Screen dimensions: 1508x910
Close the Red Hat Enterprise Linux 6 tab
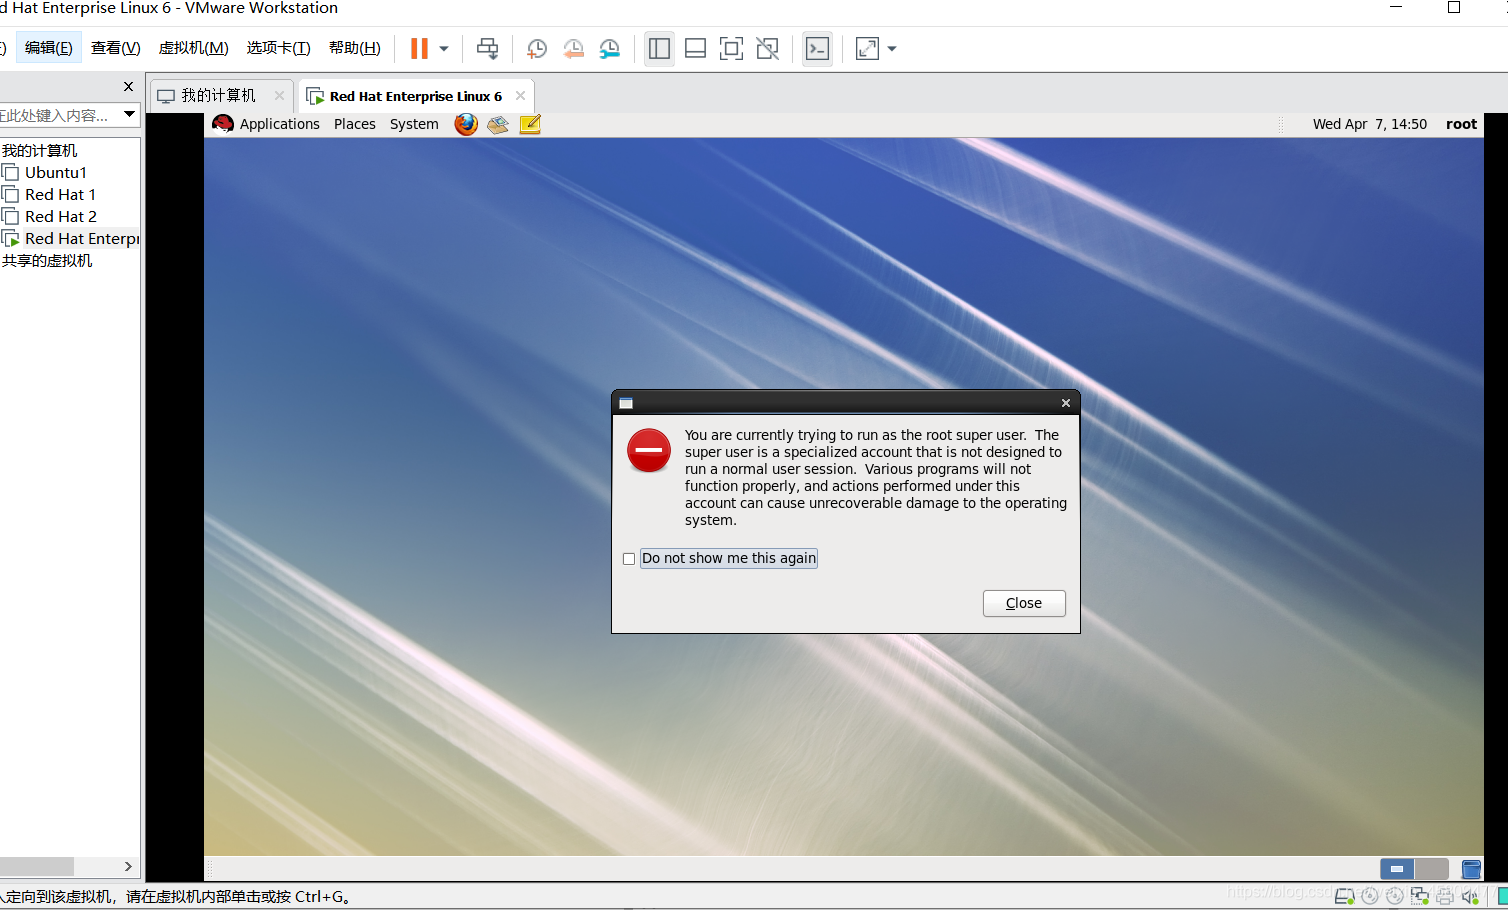click(520, 95)
